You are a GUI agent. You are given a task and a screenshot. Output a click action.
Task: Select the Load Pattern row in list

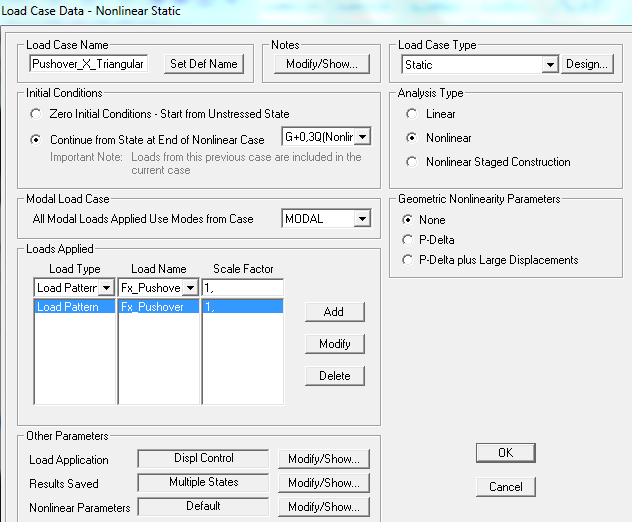tap(75, 307)
